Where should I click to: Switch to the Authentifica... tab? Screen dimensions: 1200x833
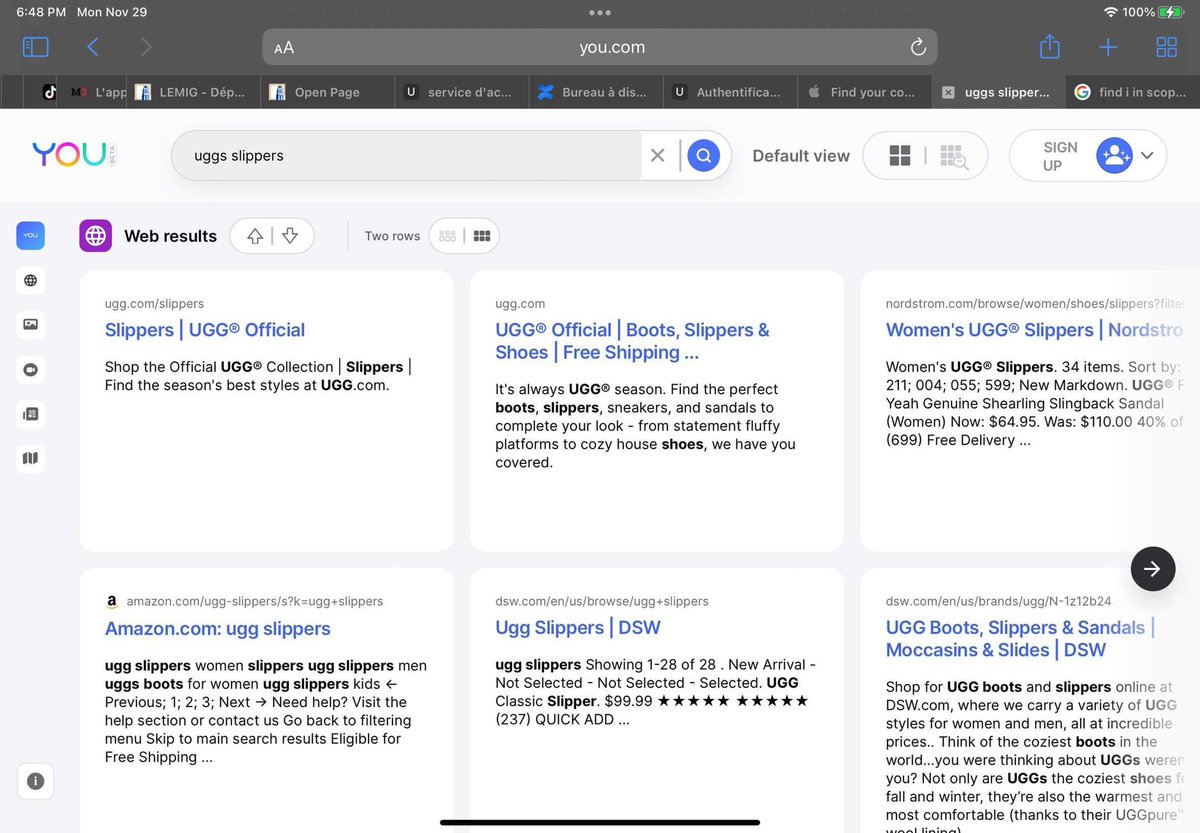[x=732, y=92]
